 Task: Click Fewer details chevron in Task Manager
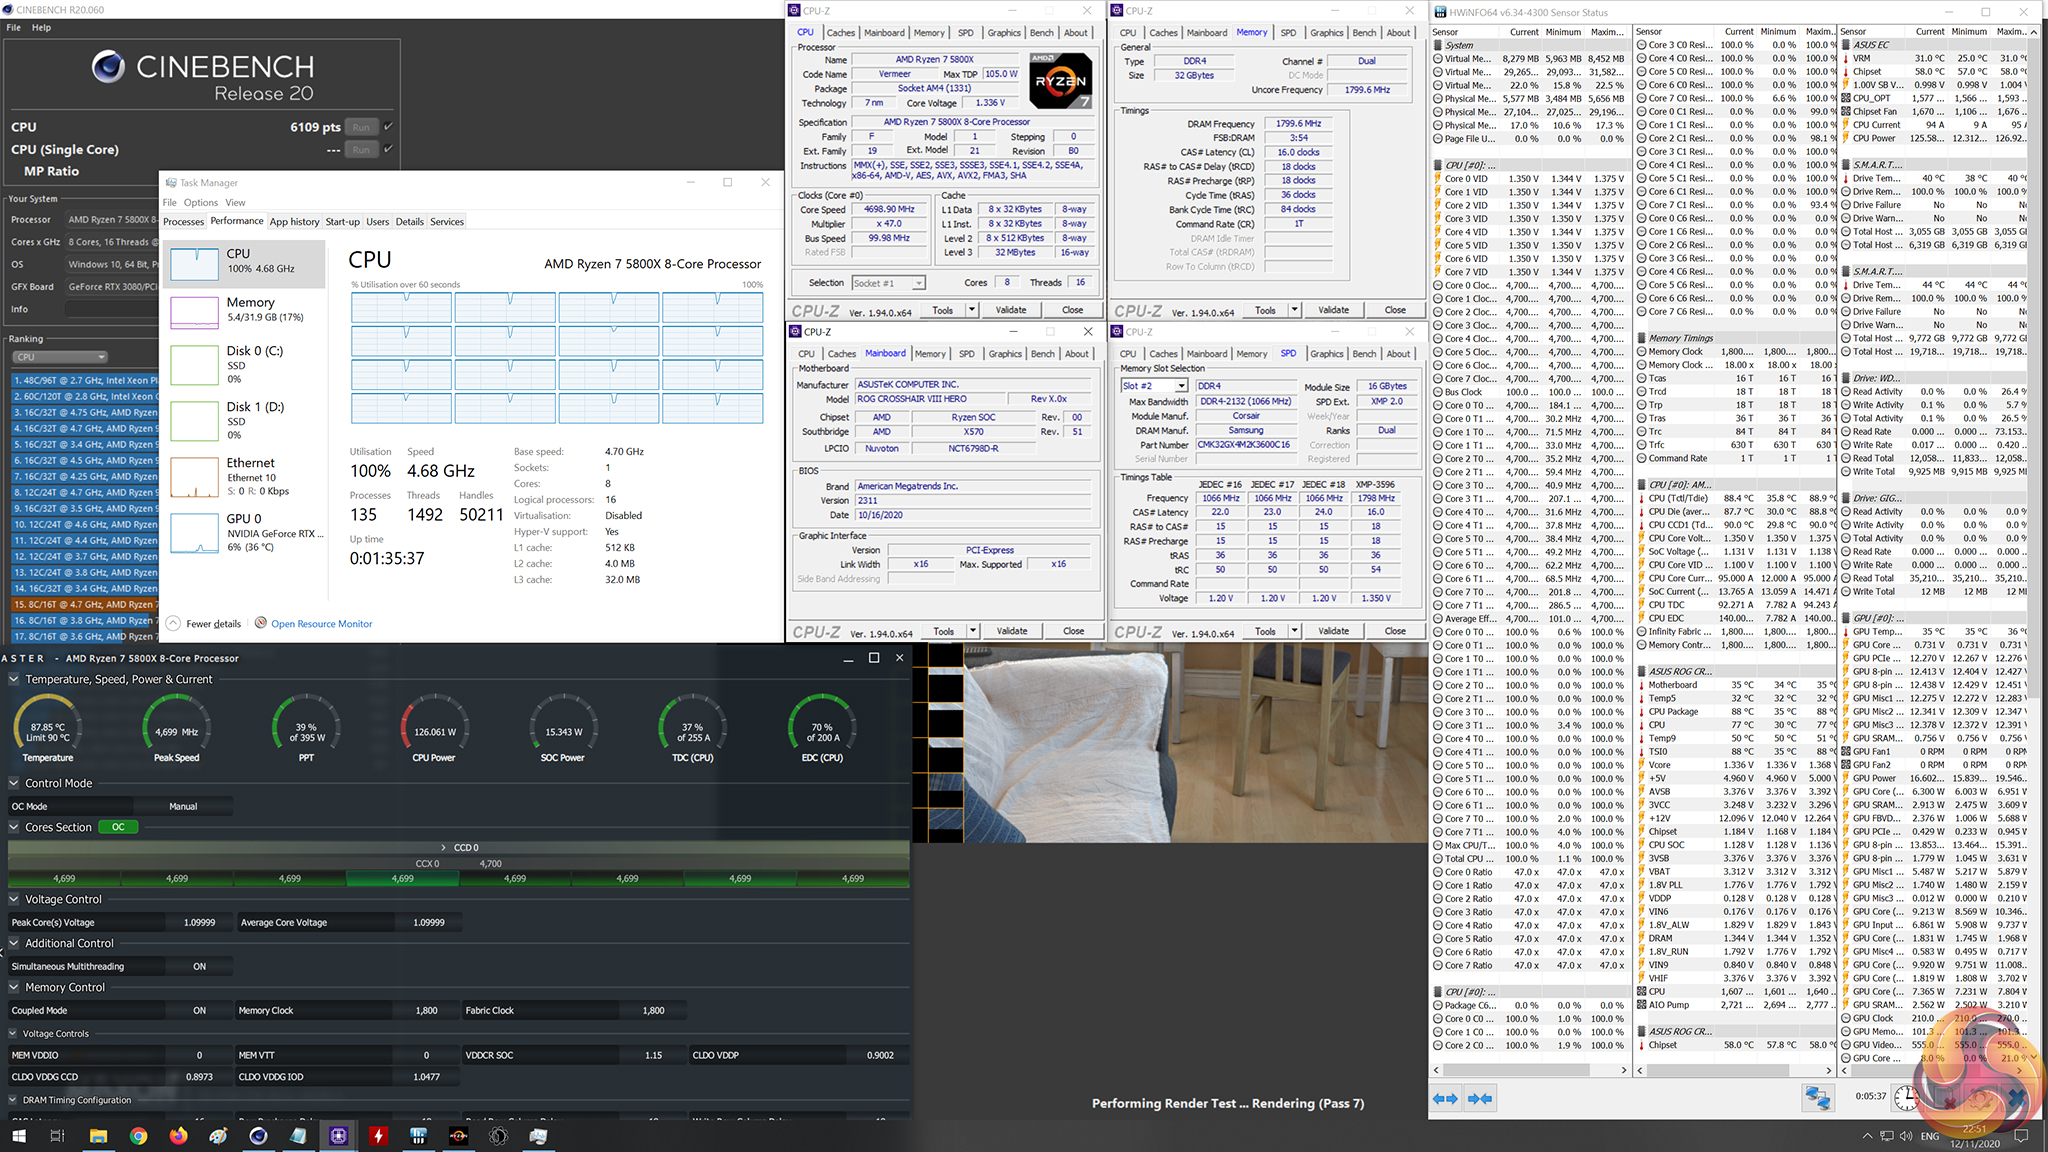(173, 623)
